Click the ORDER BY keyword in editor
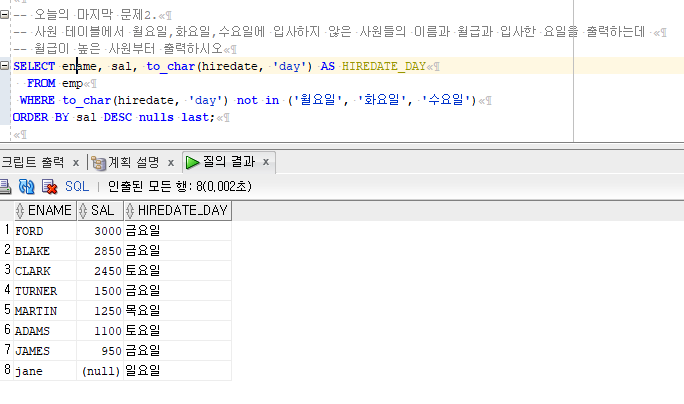The height and width of the screenshot is (404, 684). tap(41, 117)
